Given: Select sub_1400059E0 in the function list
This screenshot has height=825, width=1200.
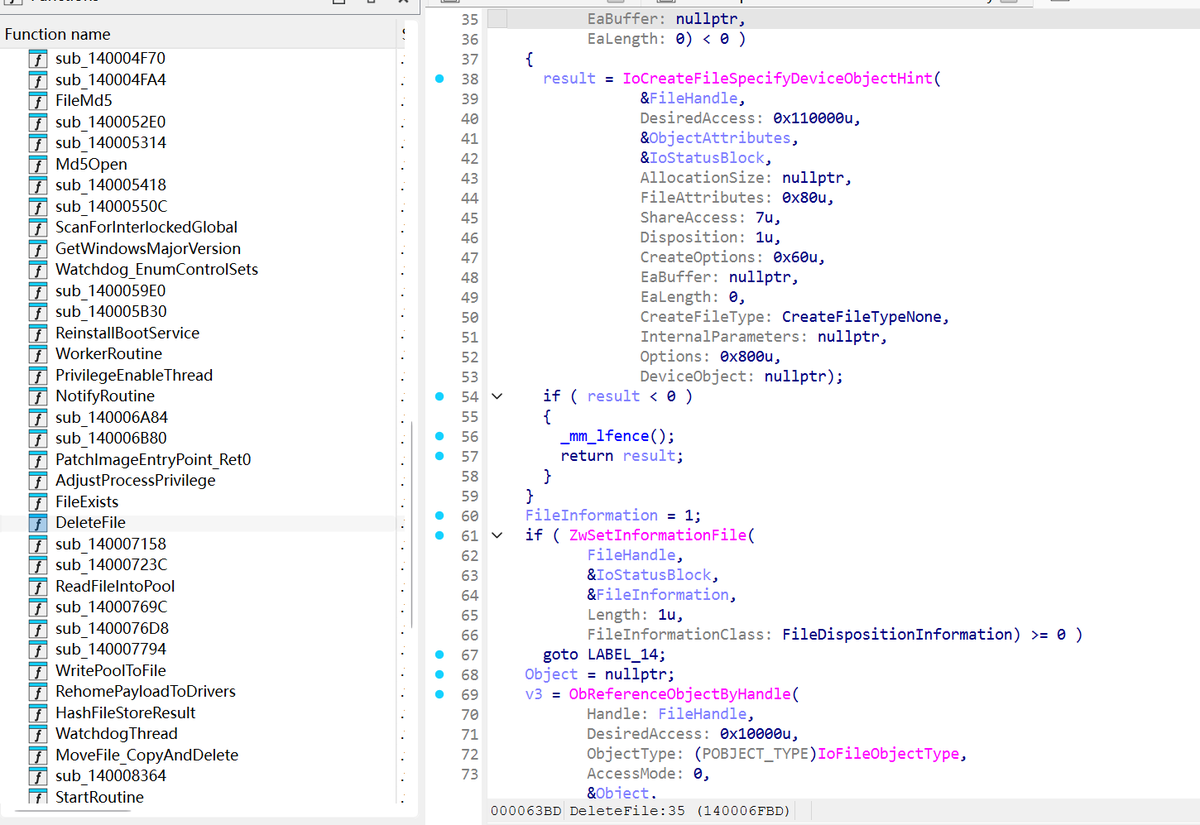Looking at the screenshot, I should 110,291.
